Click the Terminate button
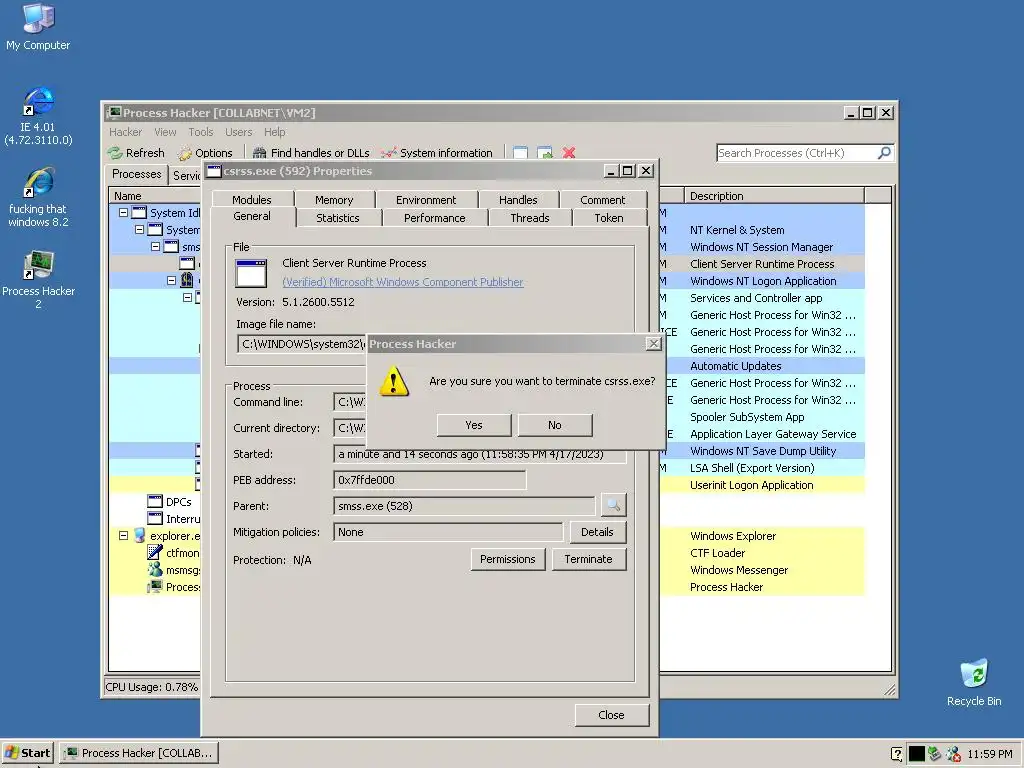This screenshot has width=1024, height=768. pos(588,559)
